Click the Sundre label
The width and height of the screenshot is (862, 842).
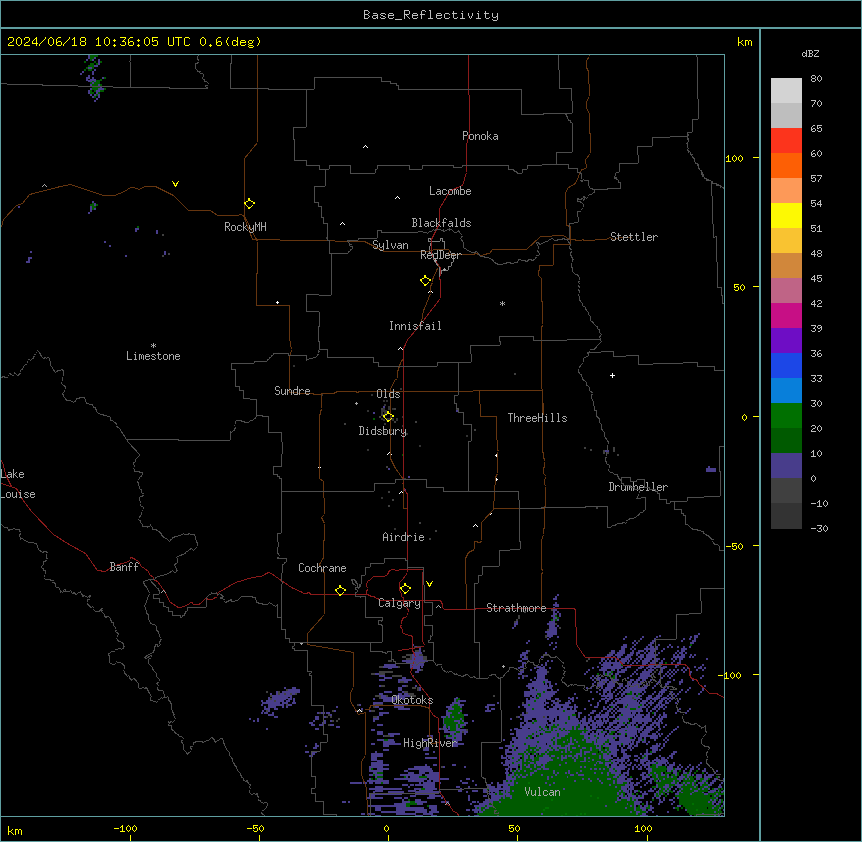(x=292, y=391)
